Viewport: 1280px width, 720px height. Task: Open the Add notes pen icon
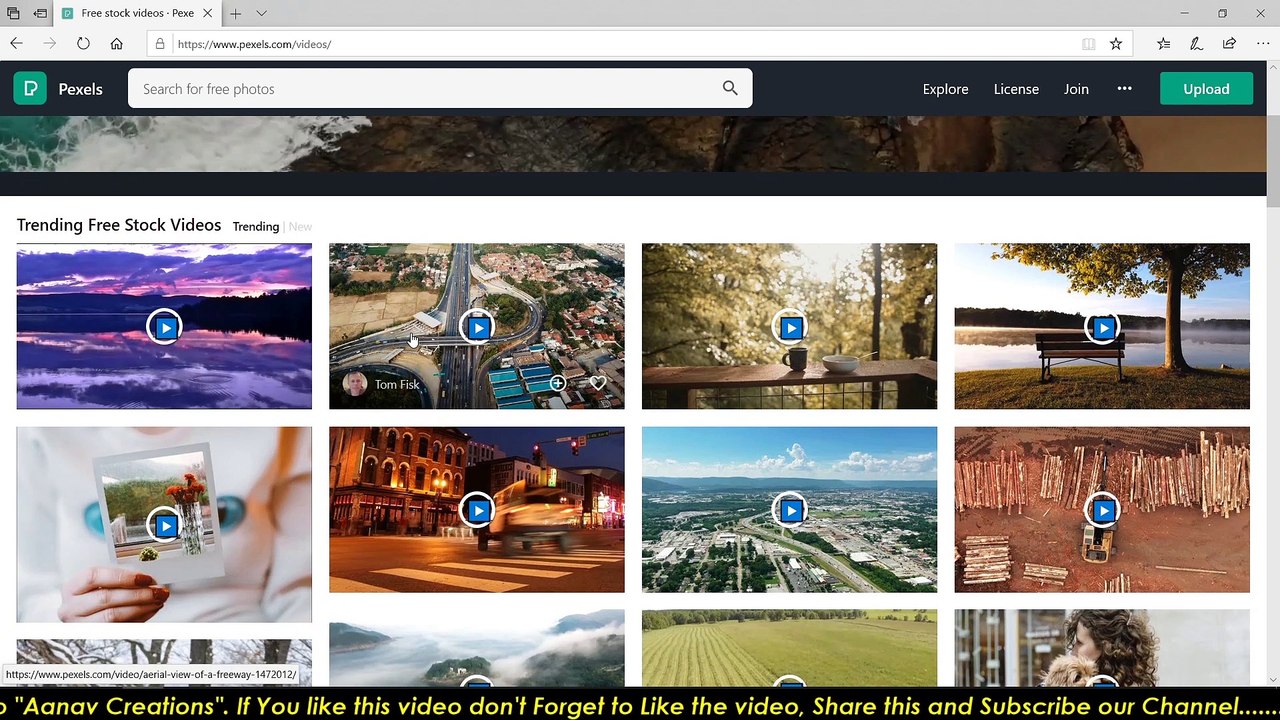[1196, 44]
